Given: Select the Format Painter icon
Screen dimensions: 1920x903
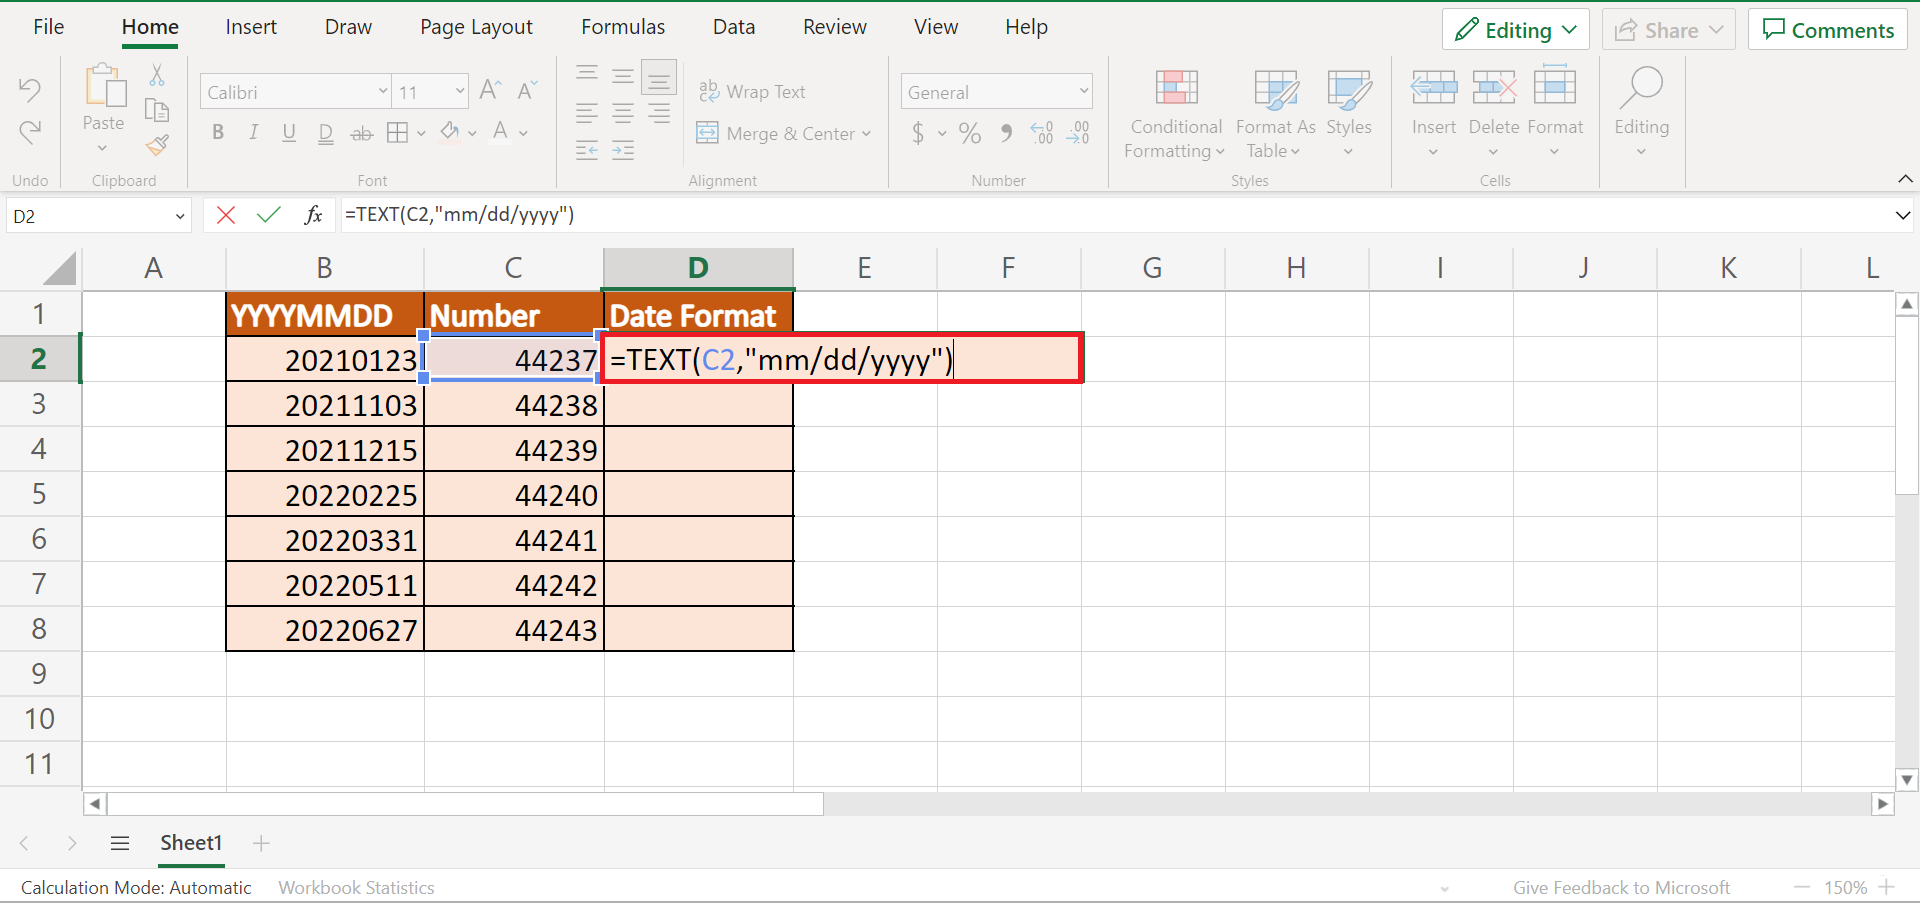Looking at the screenshot, I should click(x=157, y=145).
